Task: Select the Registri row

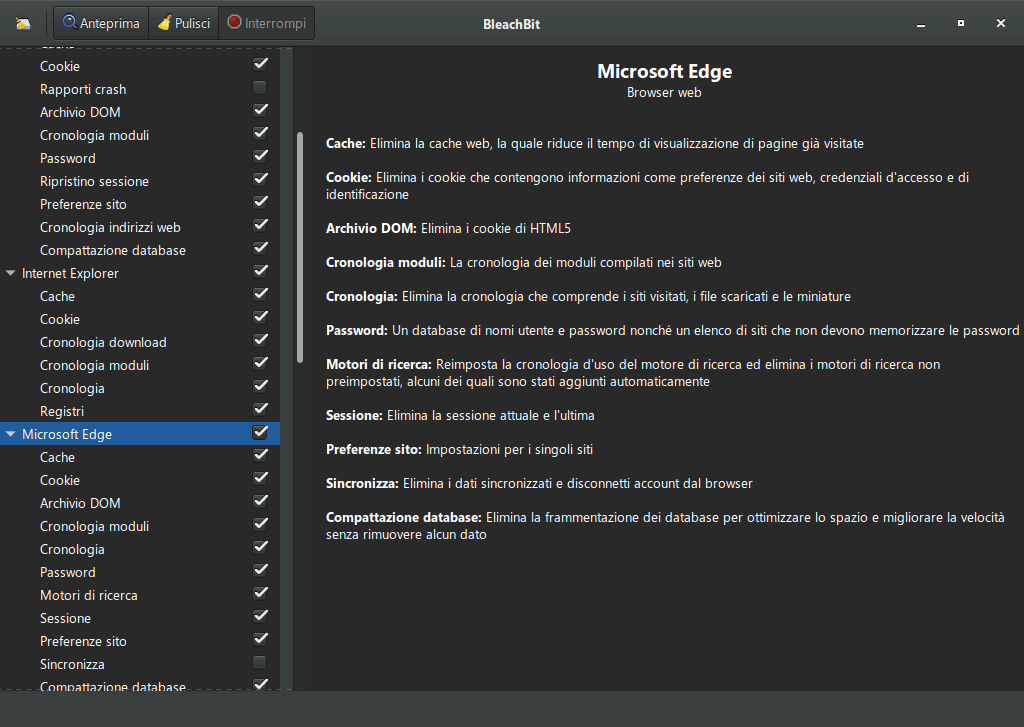Action: click(140, 411)
